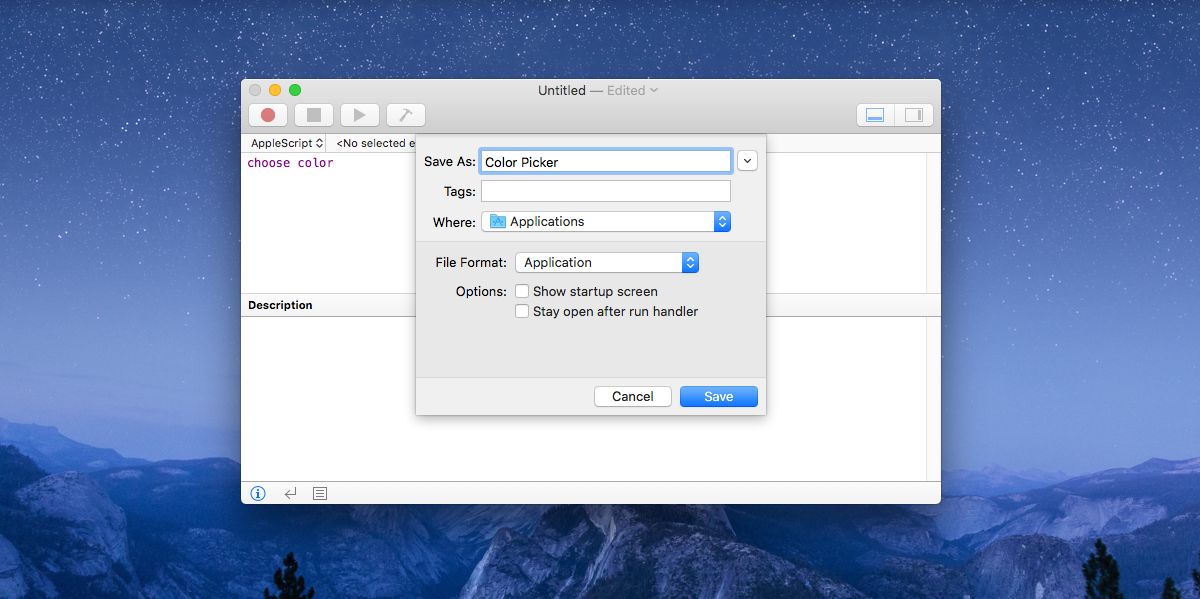Run the script with the play button

coord(359,115)
